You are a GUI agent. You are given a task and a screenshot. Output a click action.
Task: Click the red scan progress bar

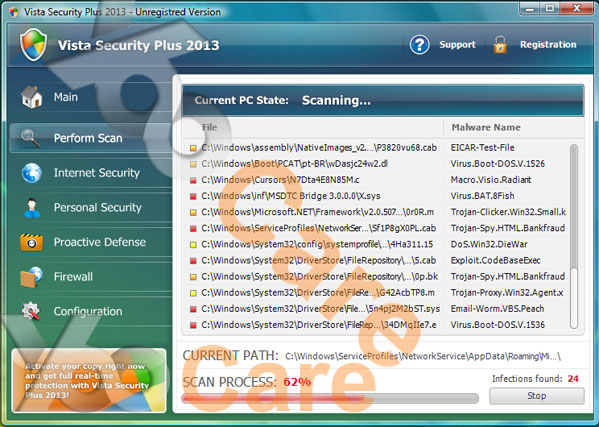point(330,398)
